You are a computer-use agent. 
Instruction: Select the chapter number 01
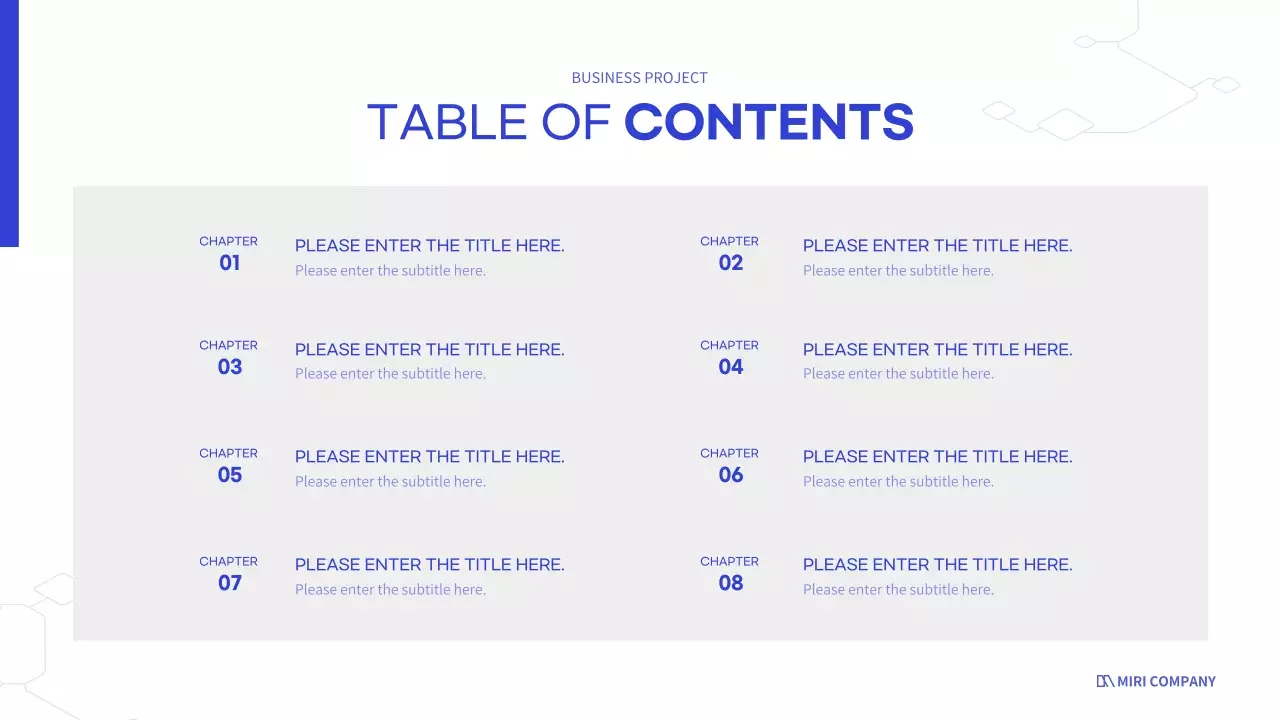[x=229, y=263]
